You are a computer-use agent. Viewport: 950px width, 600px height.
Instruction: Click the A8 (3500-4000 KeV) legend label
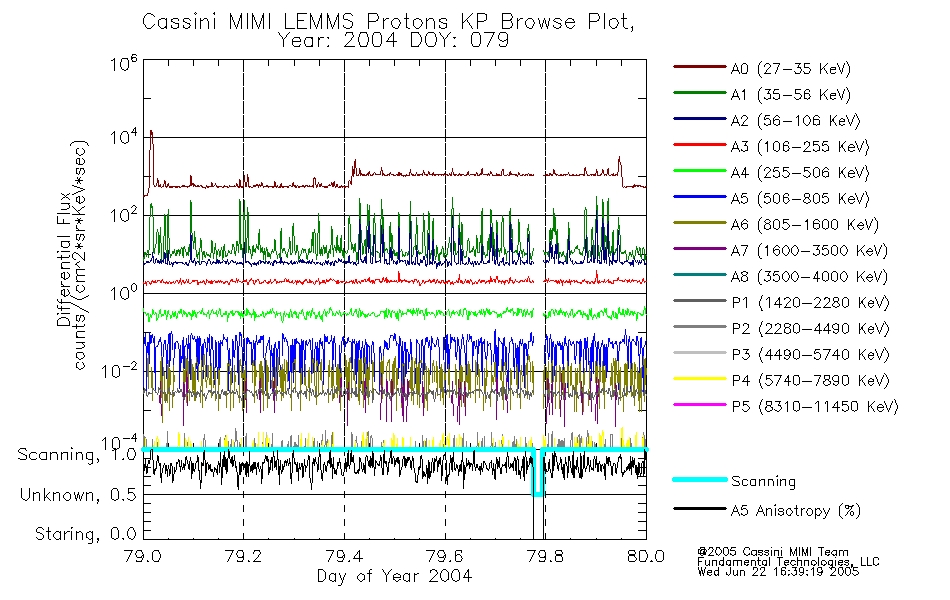click(809, 277)
